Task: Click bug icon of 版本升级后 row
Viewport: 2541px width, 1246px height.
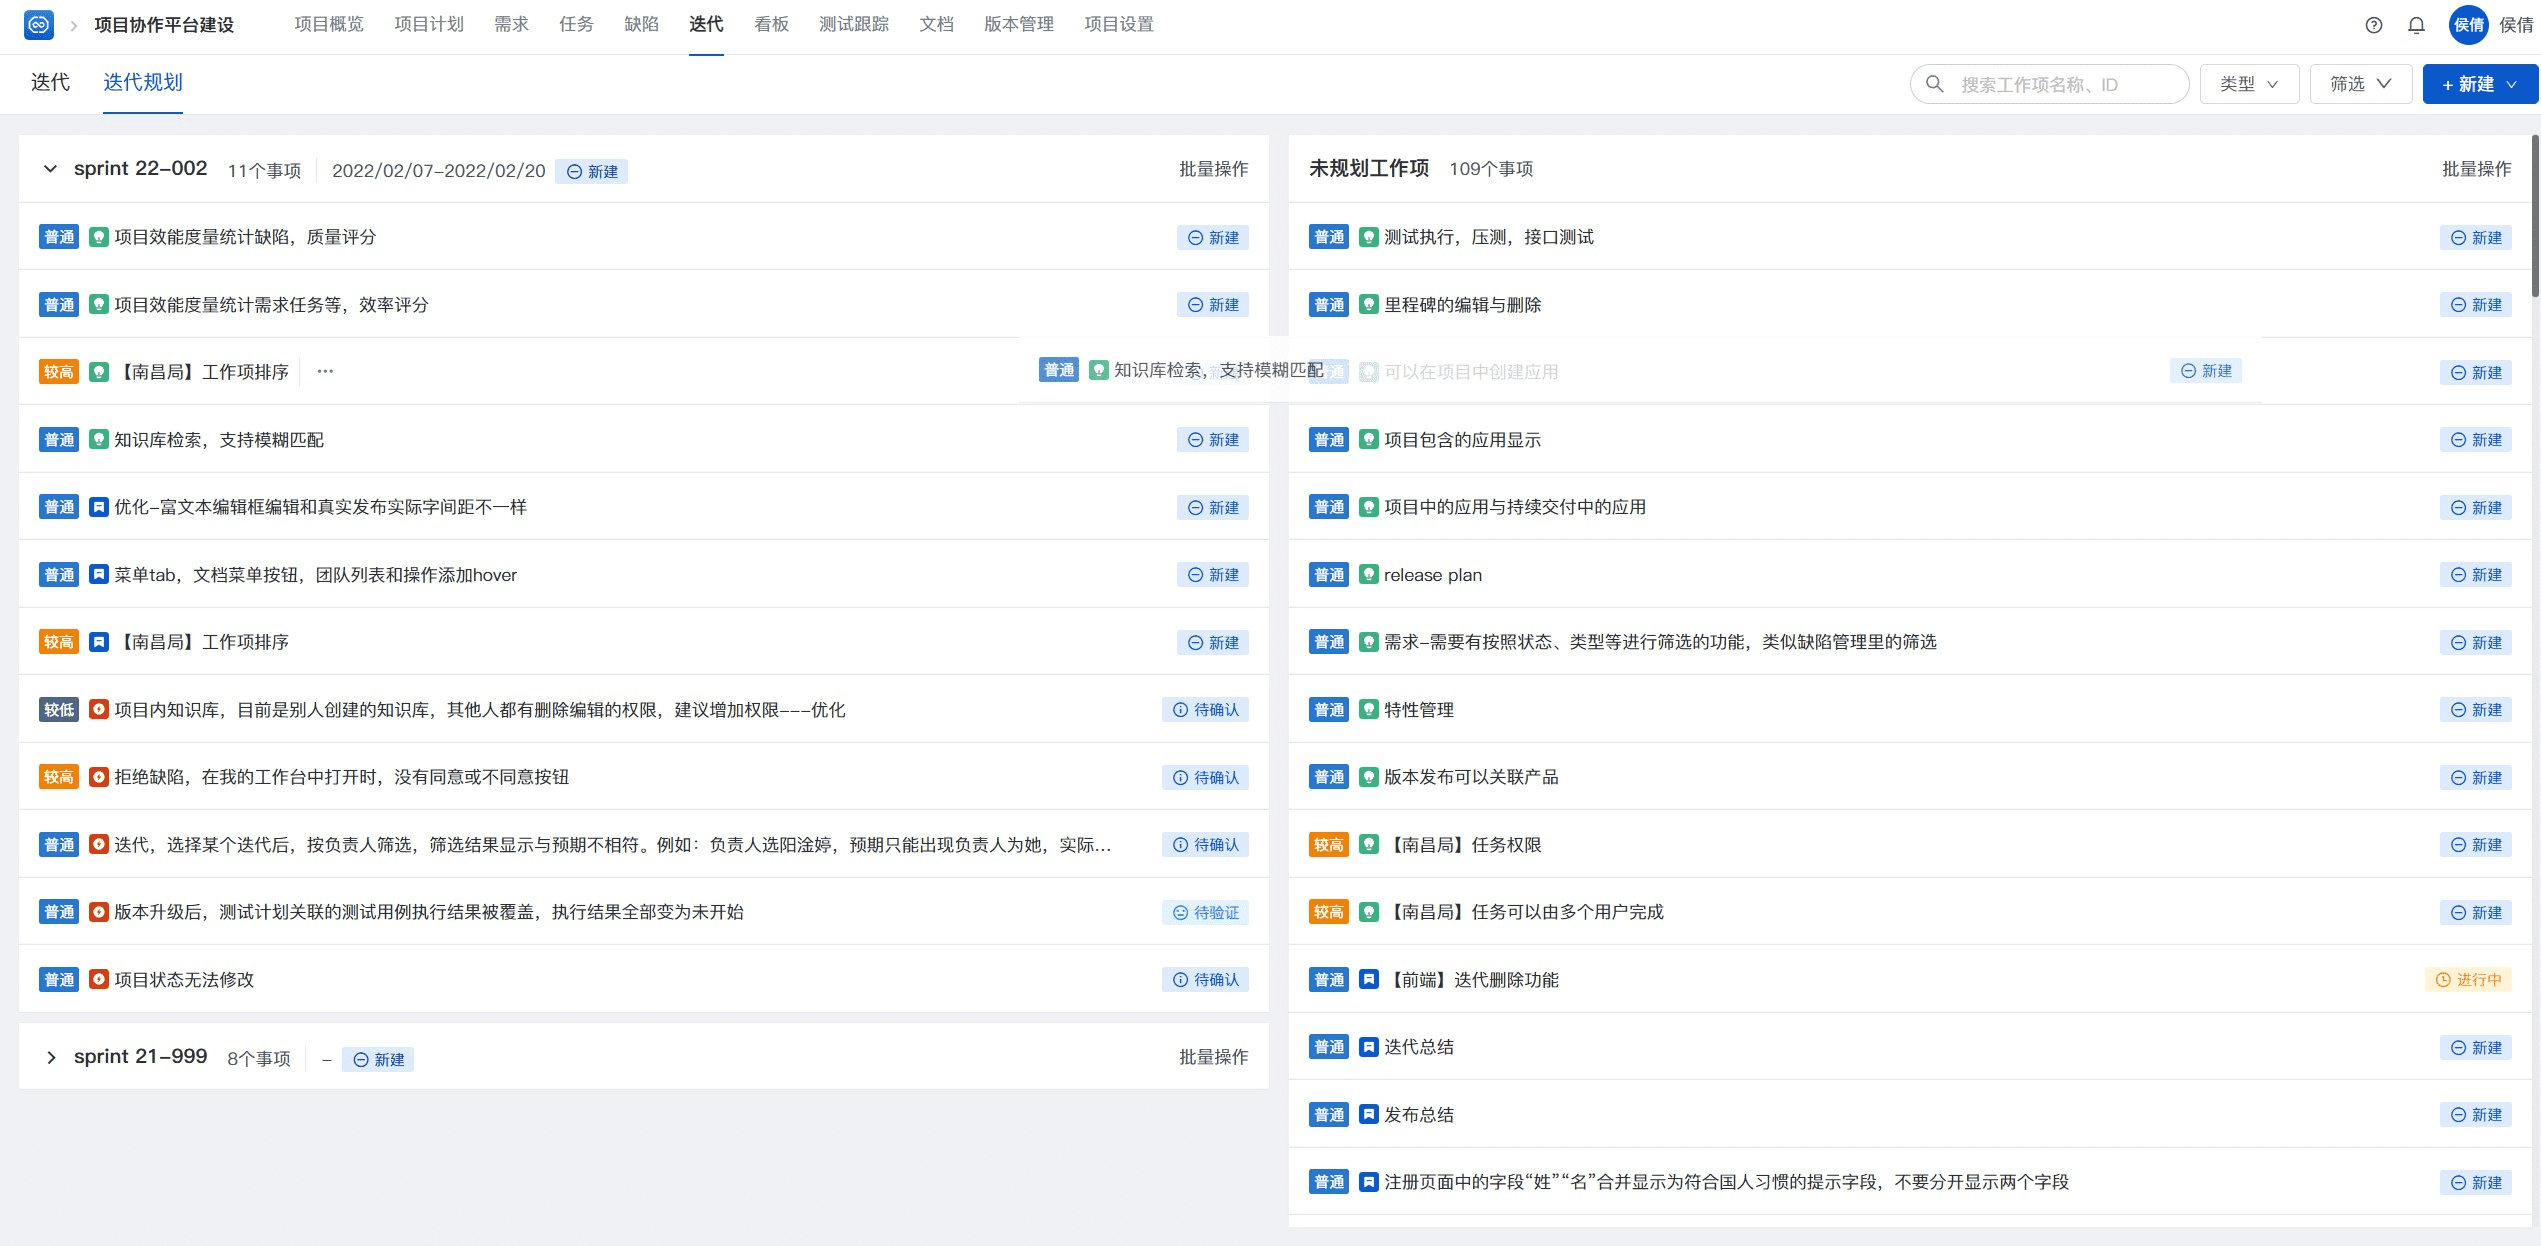Action: tap(98, 912)
